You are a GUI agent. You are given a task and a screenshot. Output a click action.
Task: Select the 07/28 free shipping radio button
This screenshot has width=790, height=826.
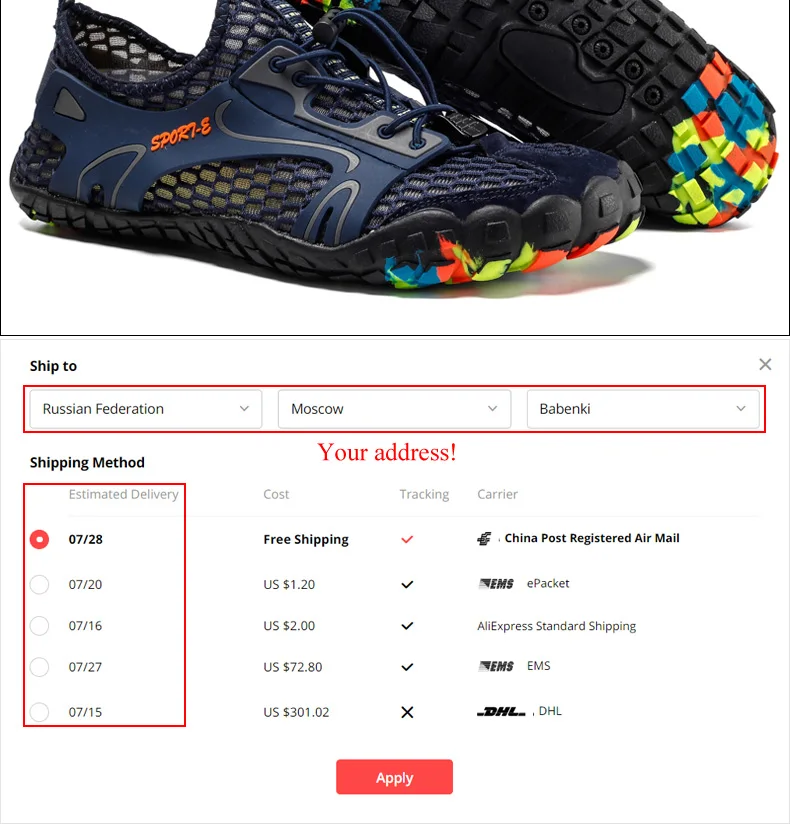click(x=40, y=539)
